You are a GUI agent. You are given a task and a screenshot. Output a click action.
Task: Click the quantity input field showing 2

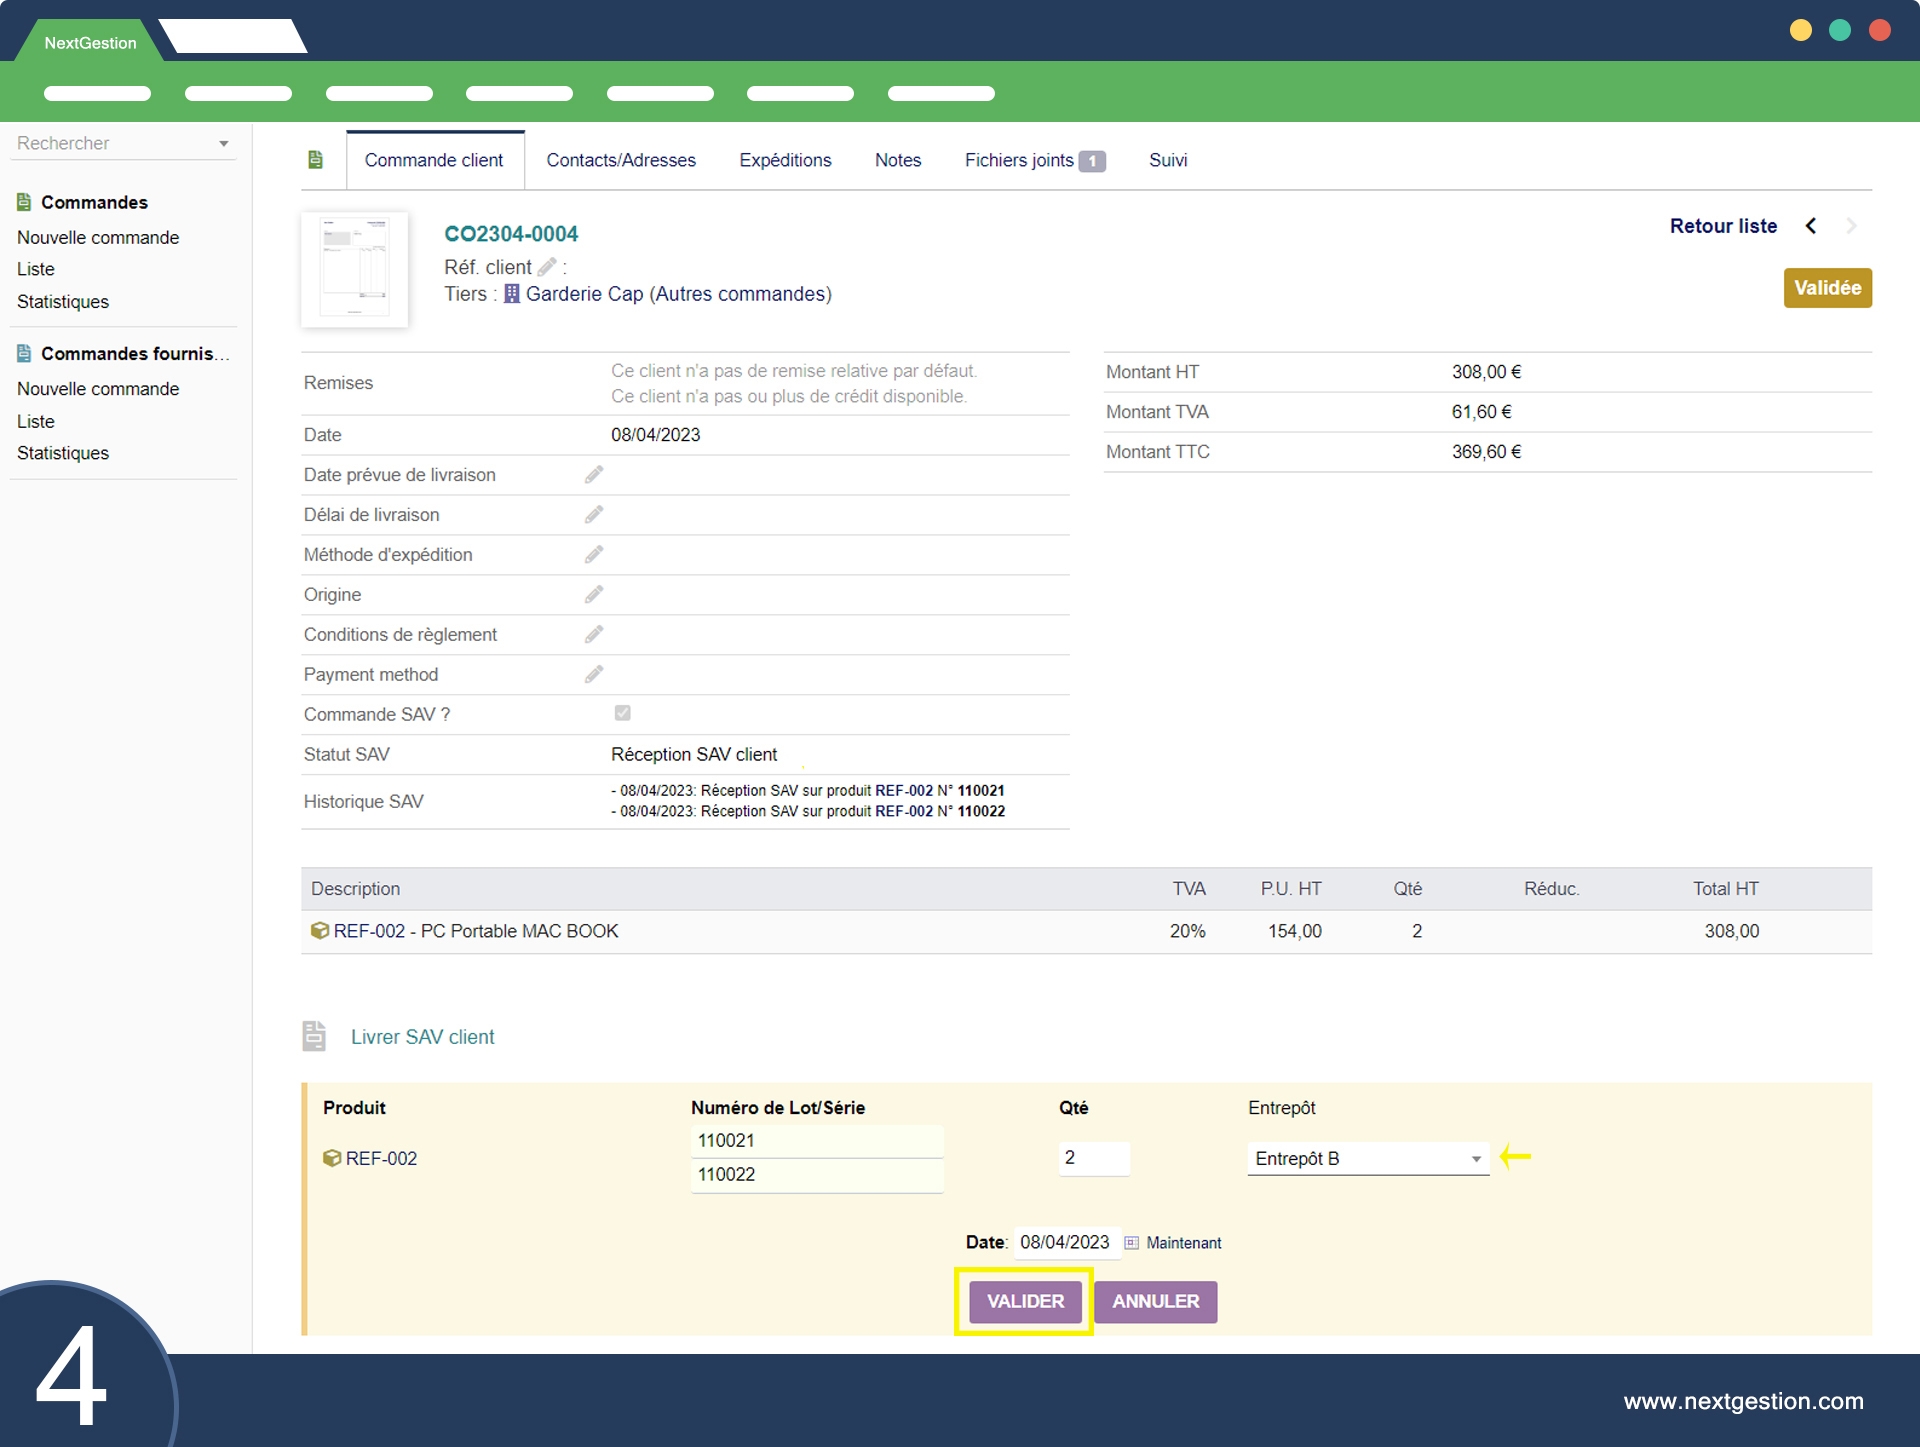pyautogui.click(x=1093, y=1158)
